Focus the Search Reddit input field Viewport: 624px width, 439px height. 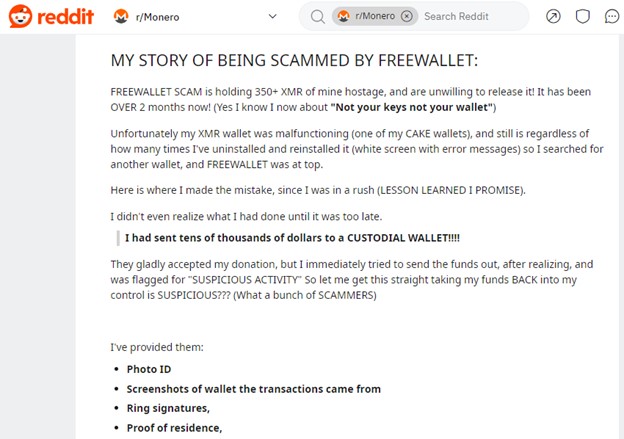[x=474, y=16]
